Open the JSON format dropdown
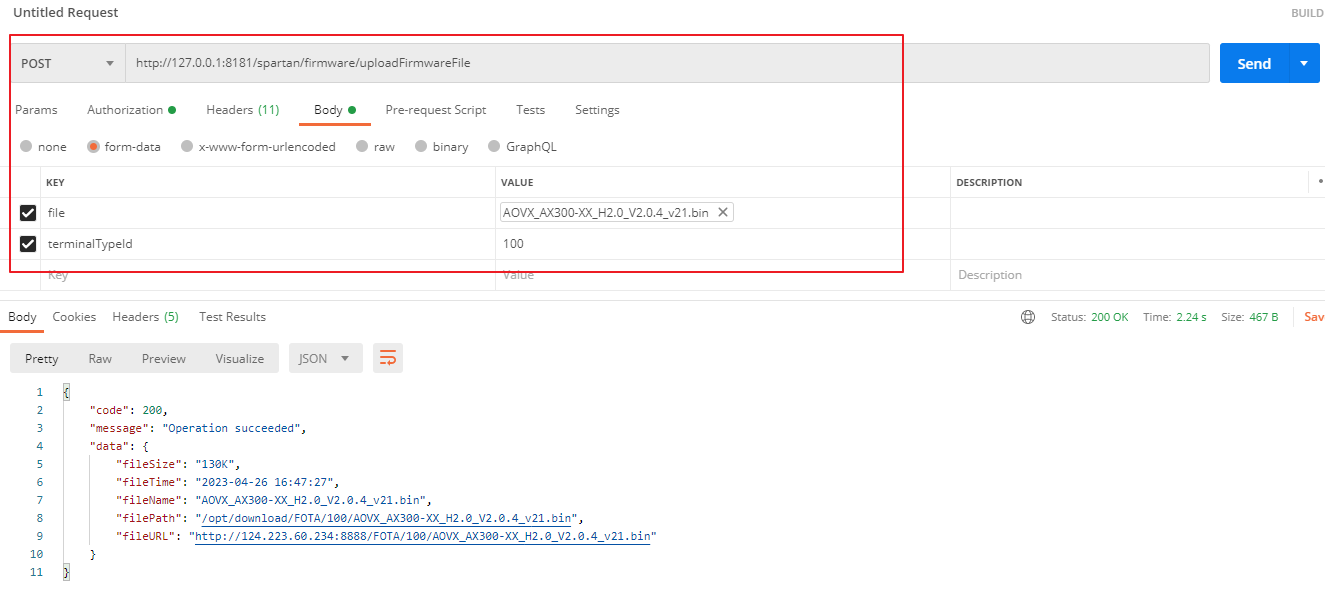 [325, 358]
